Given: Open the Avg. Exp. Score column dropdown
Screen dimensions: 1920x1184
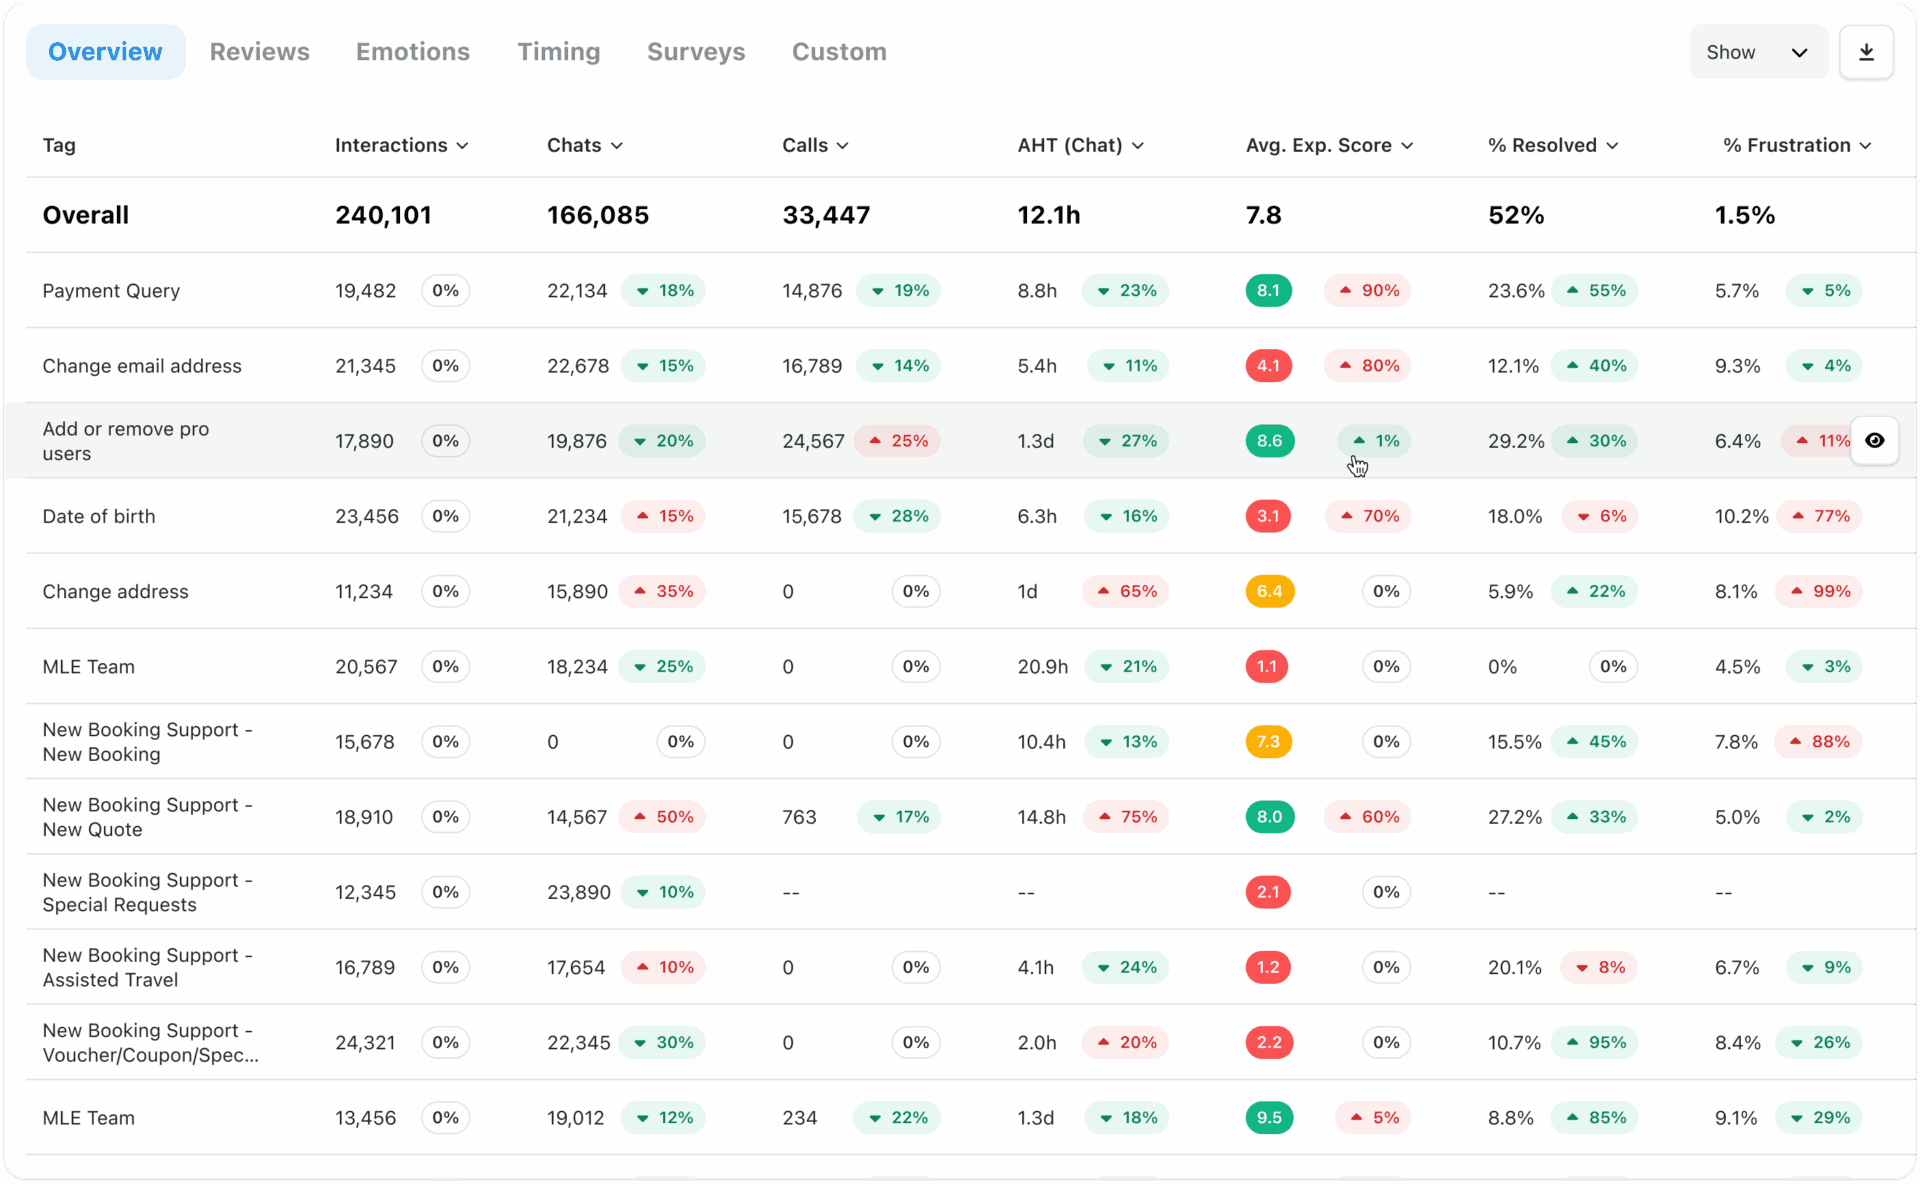Looking at the screenshot, I should point(1407,146).
